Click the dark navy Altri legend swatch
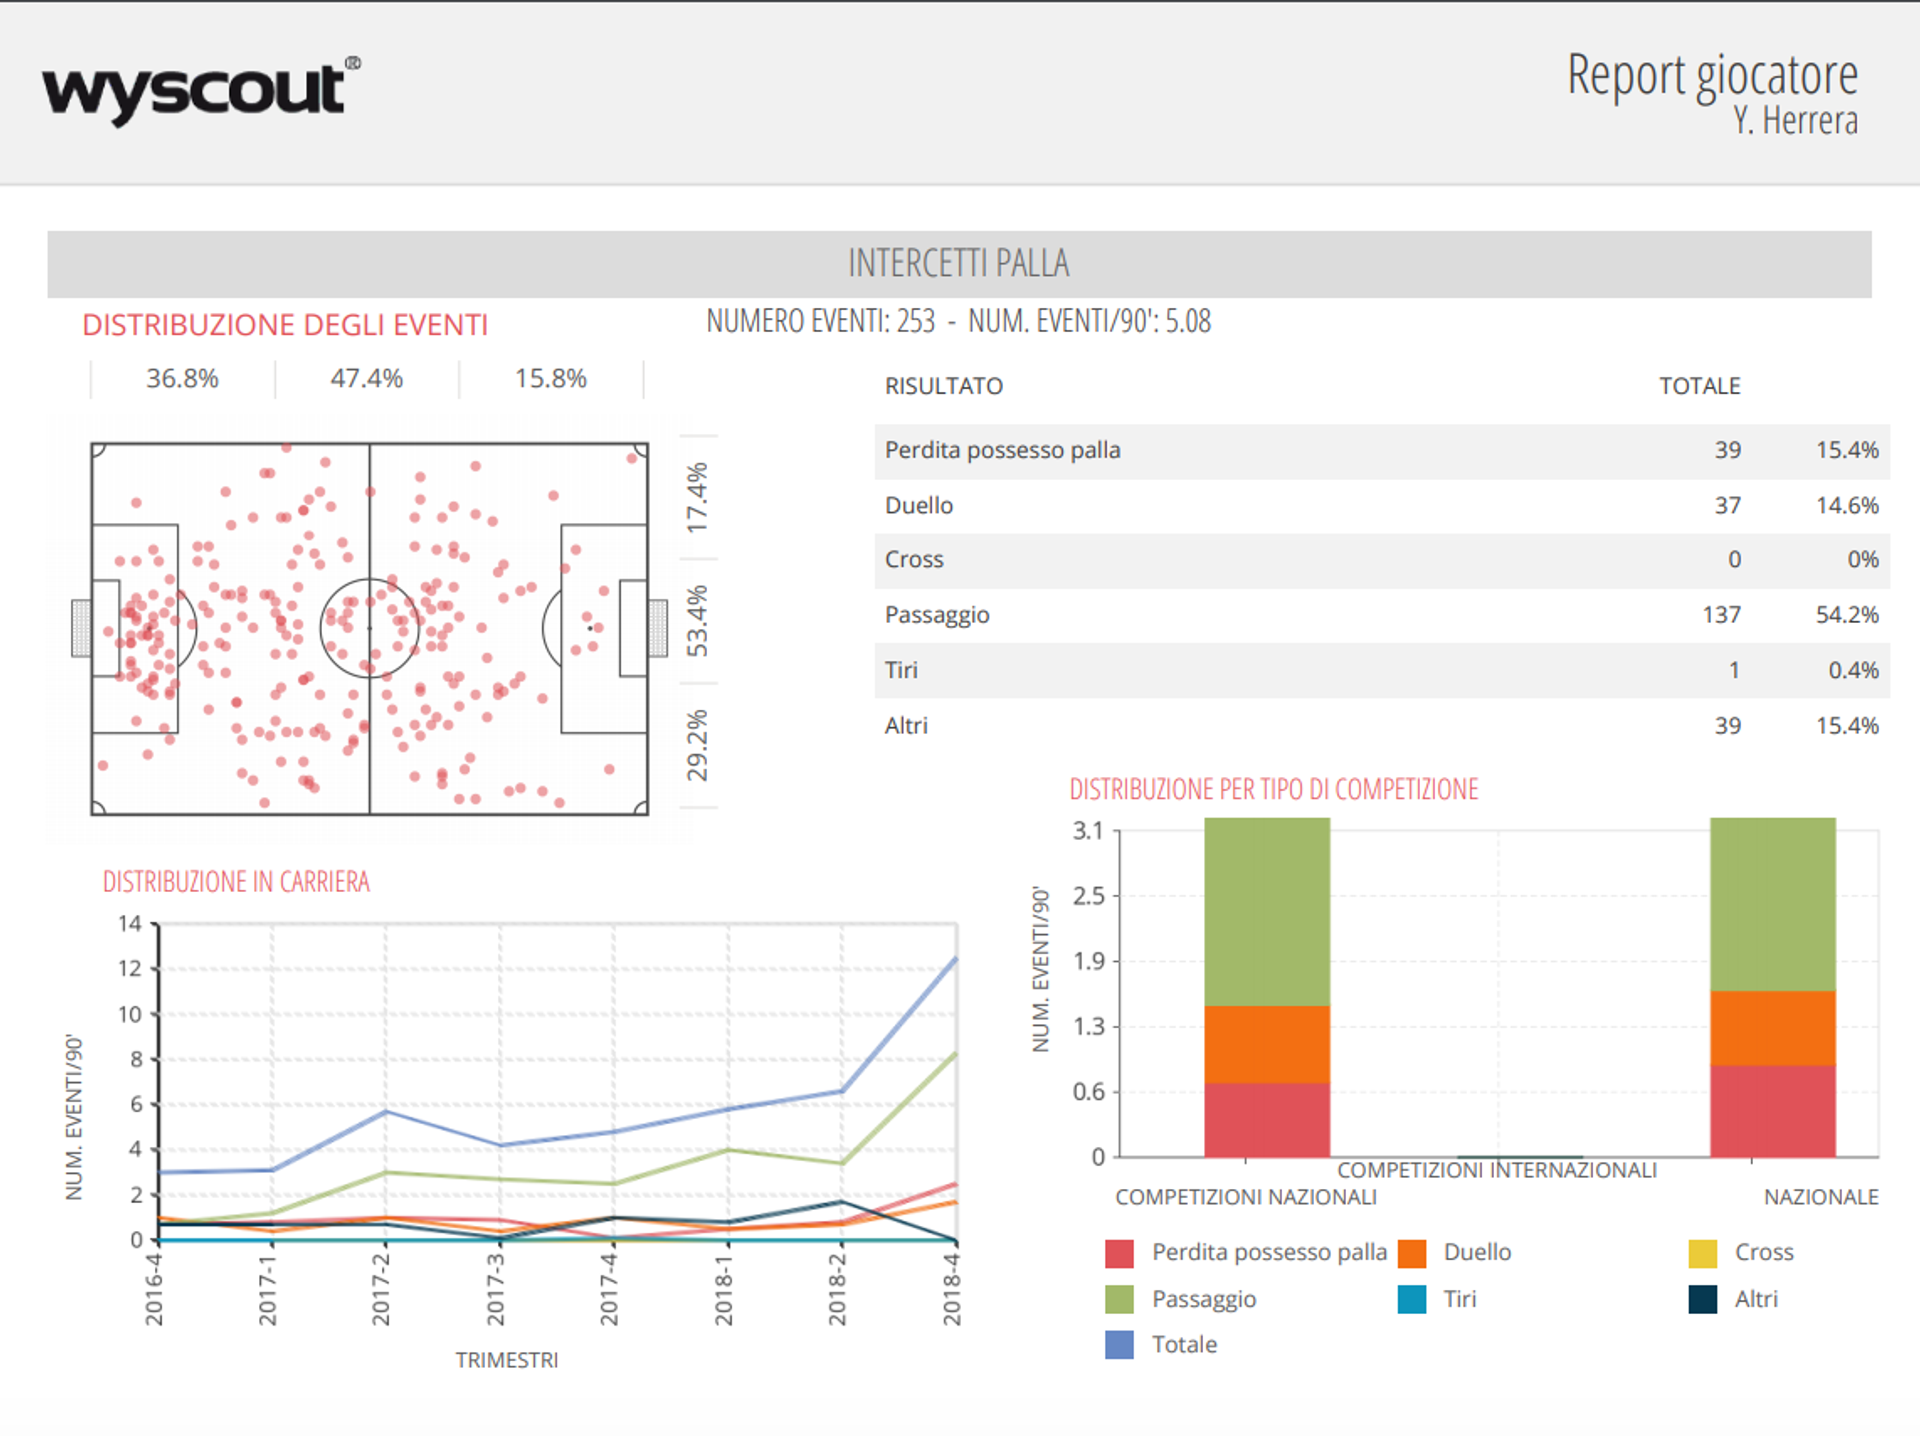This screenshot has height=1436, width=1920. [1702, 1299]
